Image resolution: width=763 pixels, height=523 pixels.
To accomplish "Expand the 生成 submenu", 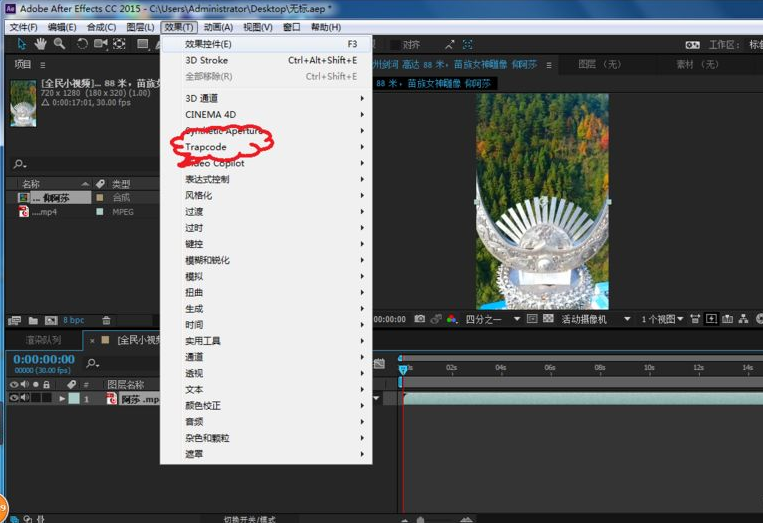I will click(266, 308).
